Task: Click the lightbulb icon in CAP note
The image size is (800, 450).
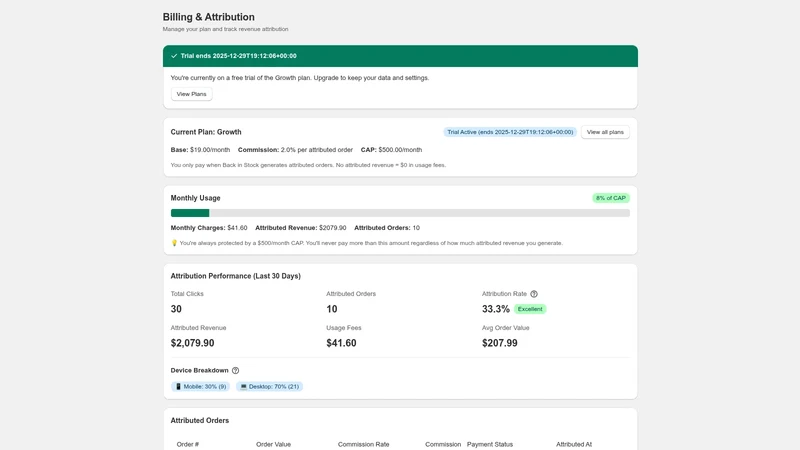Action: pos(174,243)
